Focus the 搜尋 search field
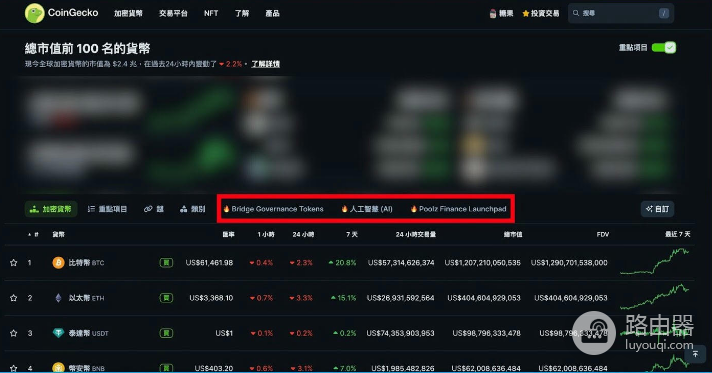This screenshot has height=373, width=712. 621,13
